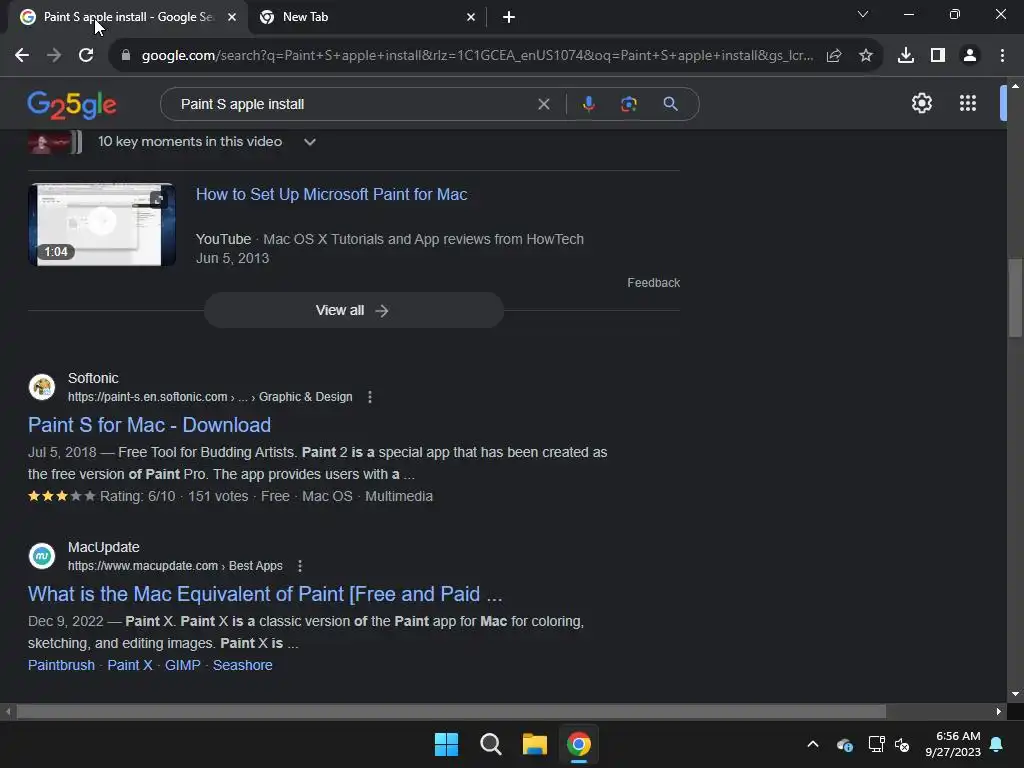Image resolution: width=1024 pixels, height=768 pixels.
Task: Open Google quick settings gear
Action: [921, 103]
